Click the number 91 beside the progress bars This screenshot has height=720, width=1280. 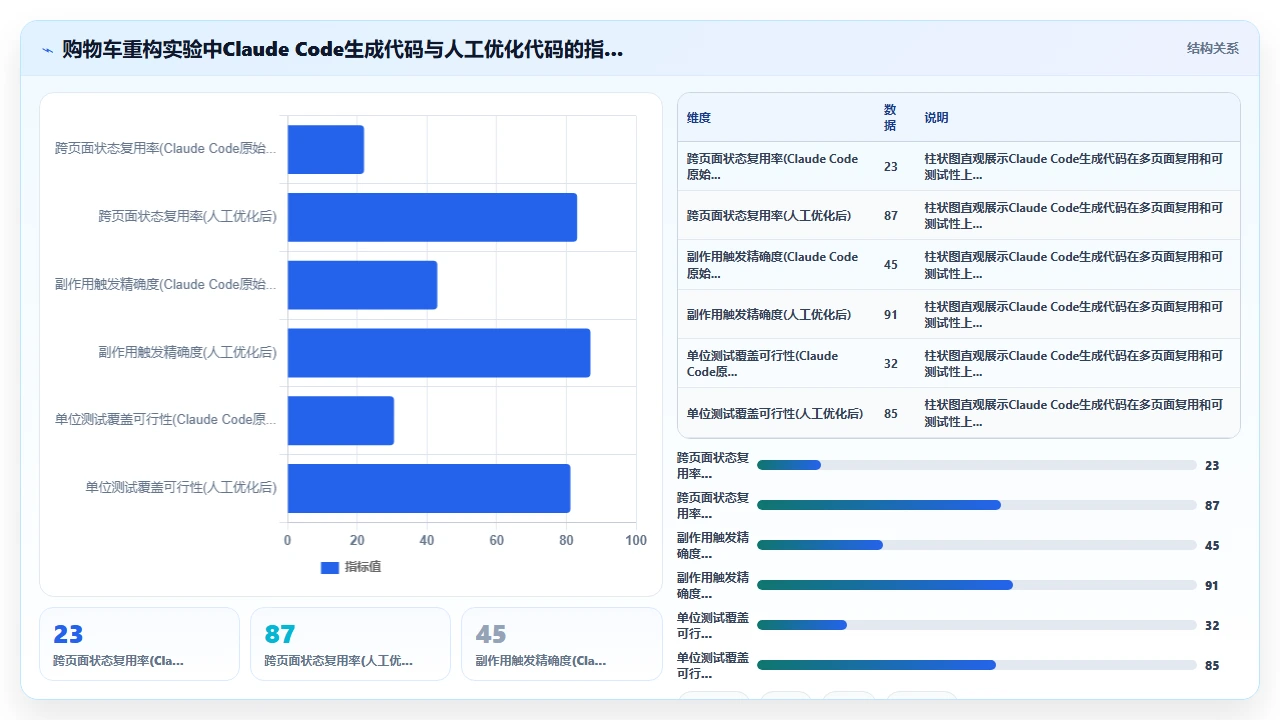point(1212,585)
